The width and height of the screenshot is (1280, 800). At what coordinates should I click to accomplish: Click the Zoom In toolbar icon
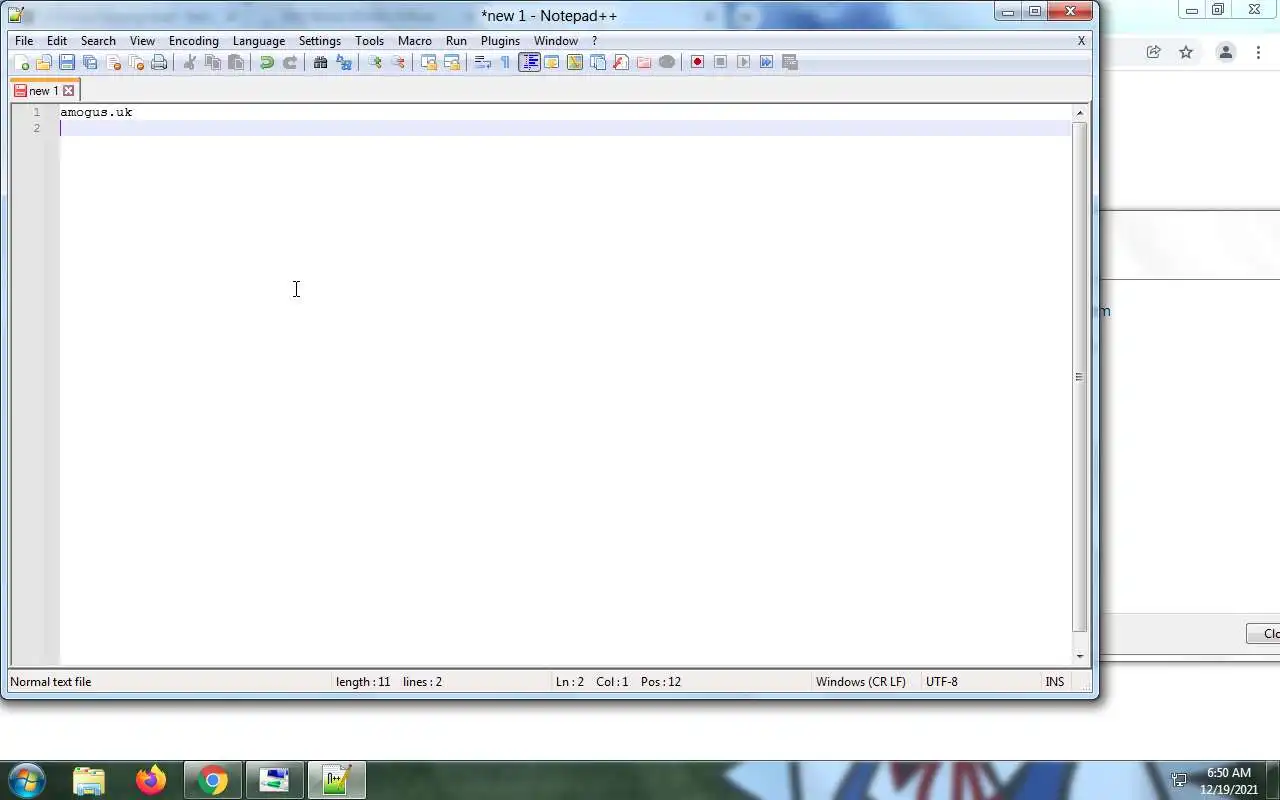pos(374,62)
